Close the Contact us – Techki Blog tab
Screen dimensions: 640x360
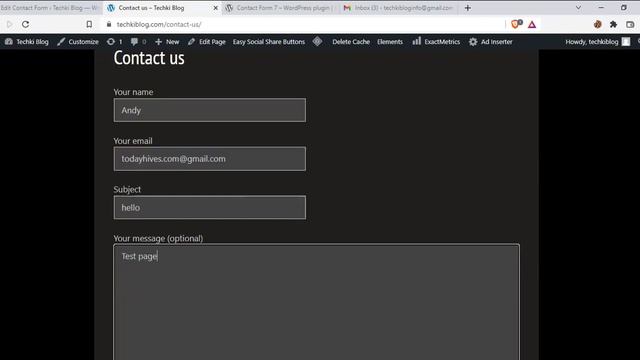pos(216,8)
